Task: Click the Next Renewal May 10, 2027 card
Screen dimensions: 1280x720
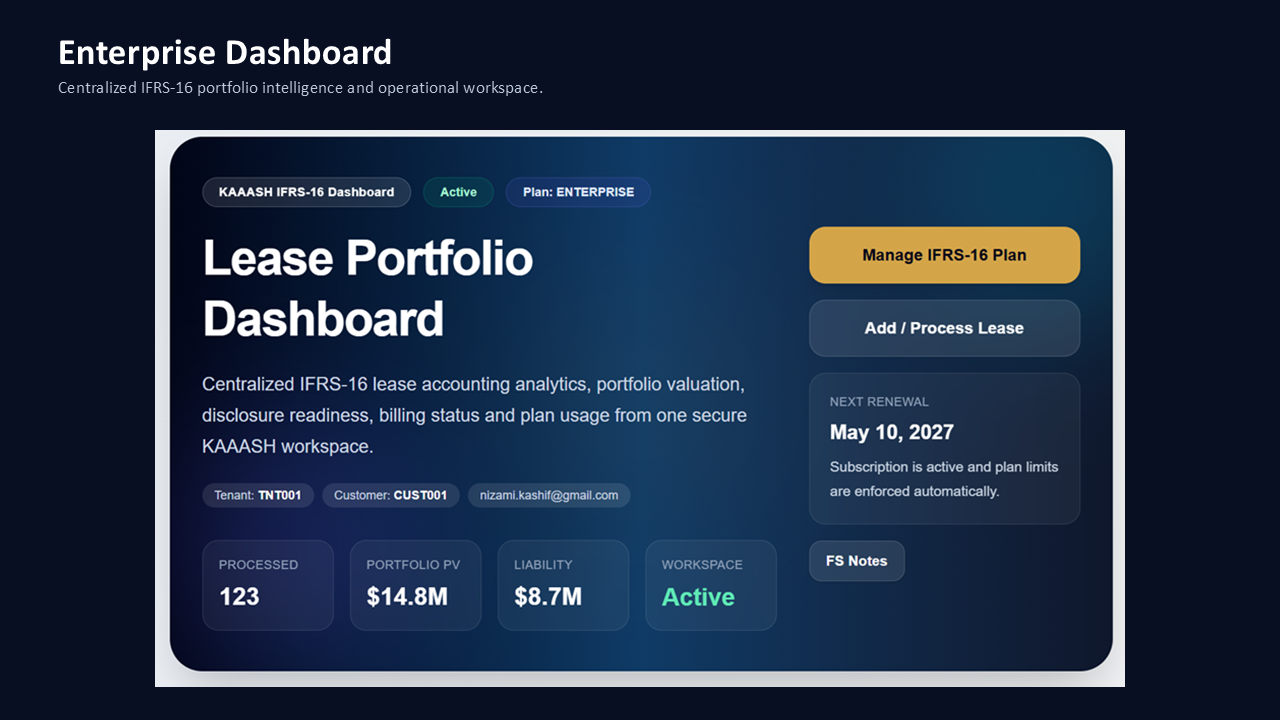Action: (x=944, y=448)
